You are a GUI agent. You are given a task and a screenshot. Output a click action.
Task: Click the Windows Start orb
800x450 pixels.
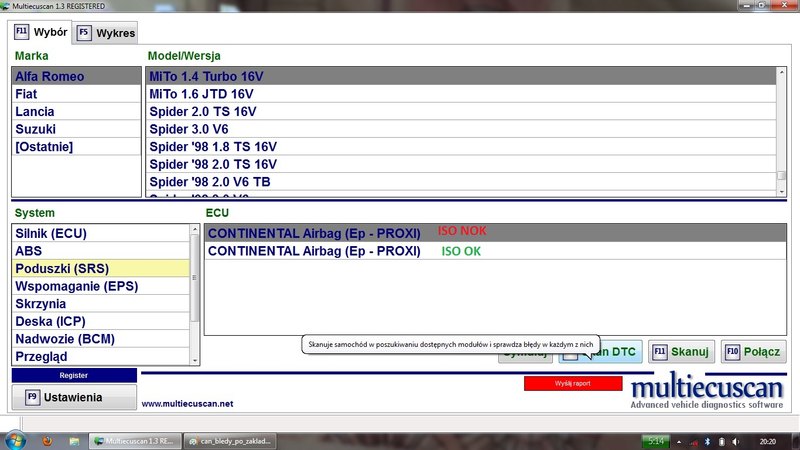15,440
